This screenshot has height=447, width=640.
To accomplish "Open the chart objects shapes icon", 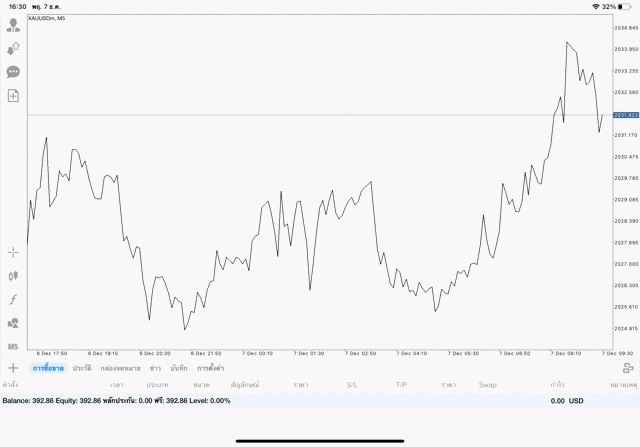I will 13,323.
